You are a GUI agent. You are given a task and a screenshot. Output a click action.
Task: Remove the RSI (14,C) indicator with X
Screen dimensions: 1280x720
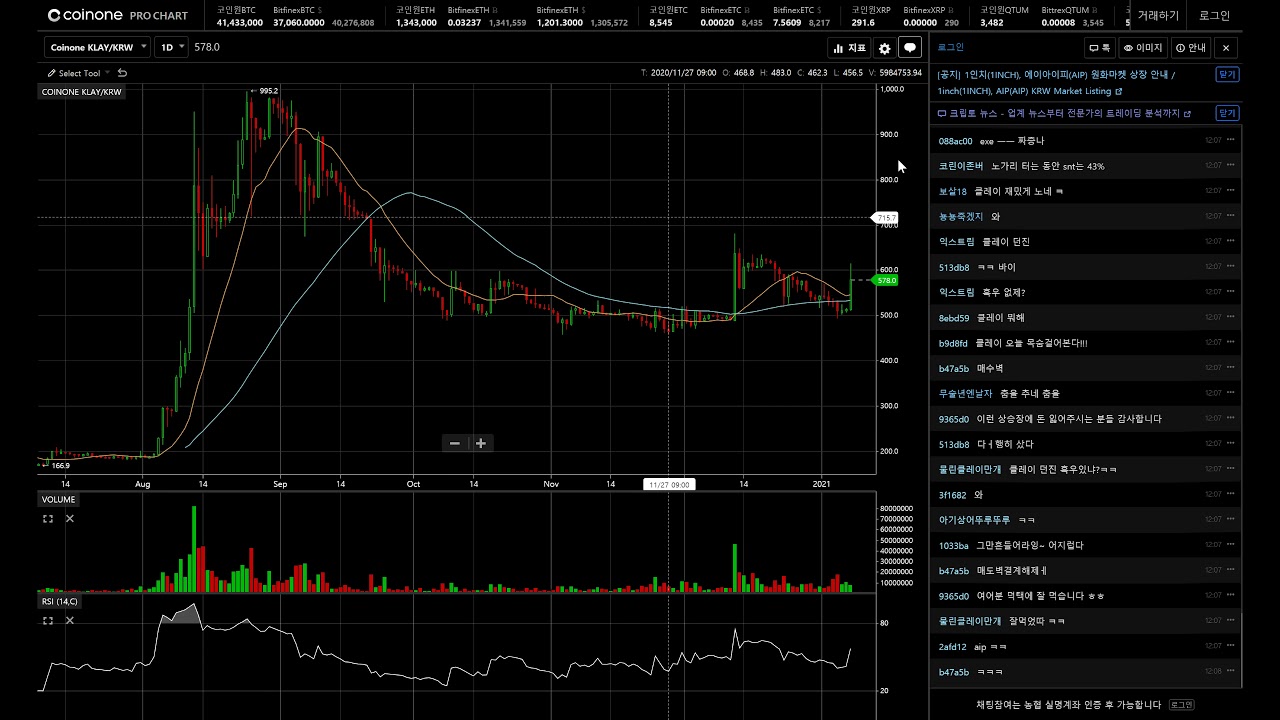70,621
